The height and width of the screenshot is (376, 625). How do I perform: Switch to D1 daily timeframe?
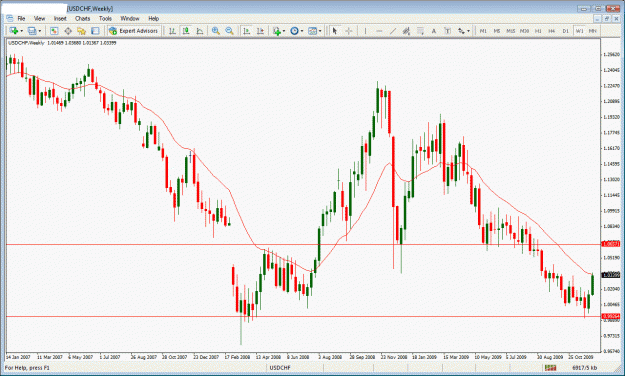[x=565, y=31]
